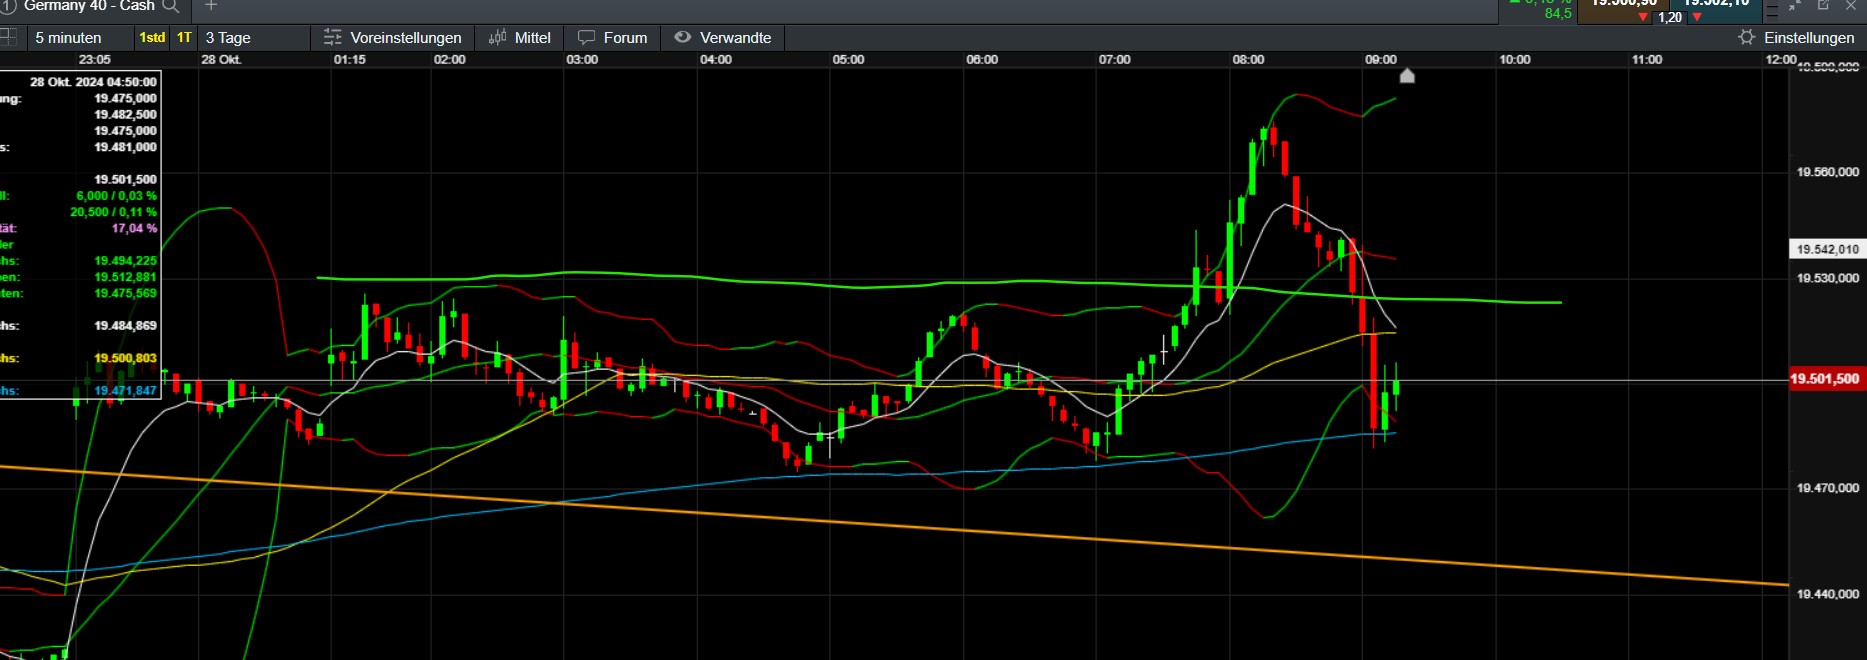Click the 19.484,869 indicator value
Image resolution: width=1867 pixels, height=660 pixels.
125,326
